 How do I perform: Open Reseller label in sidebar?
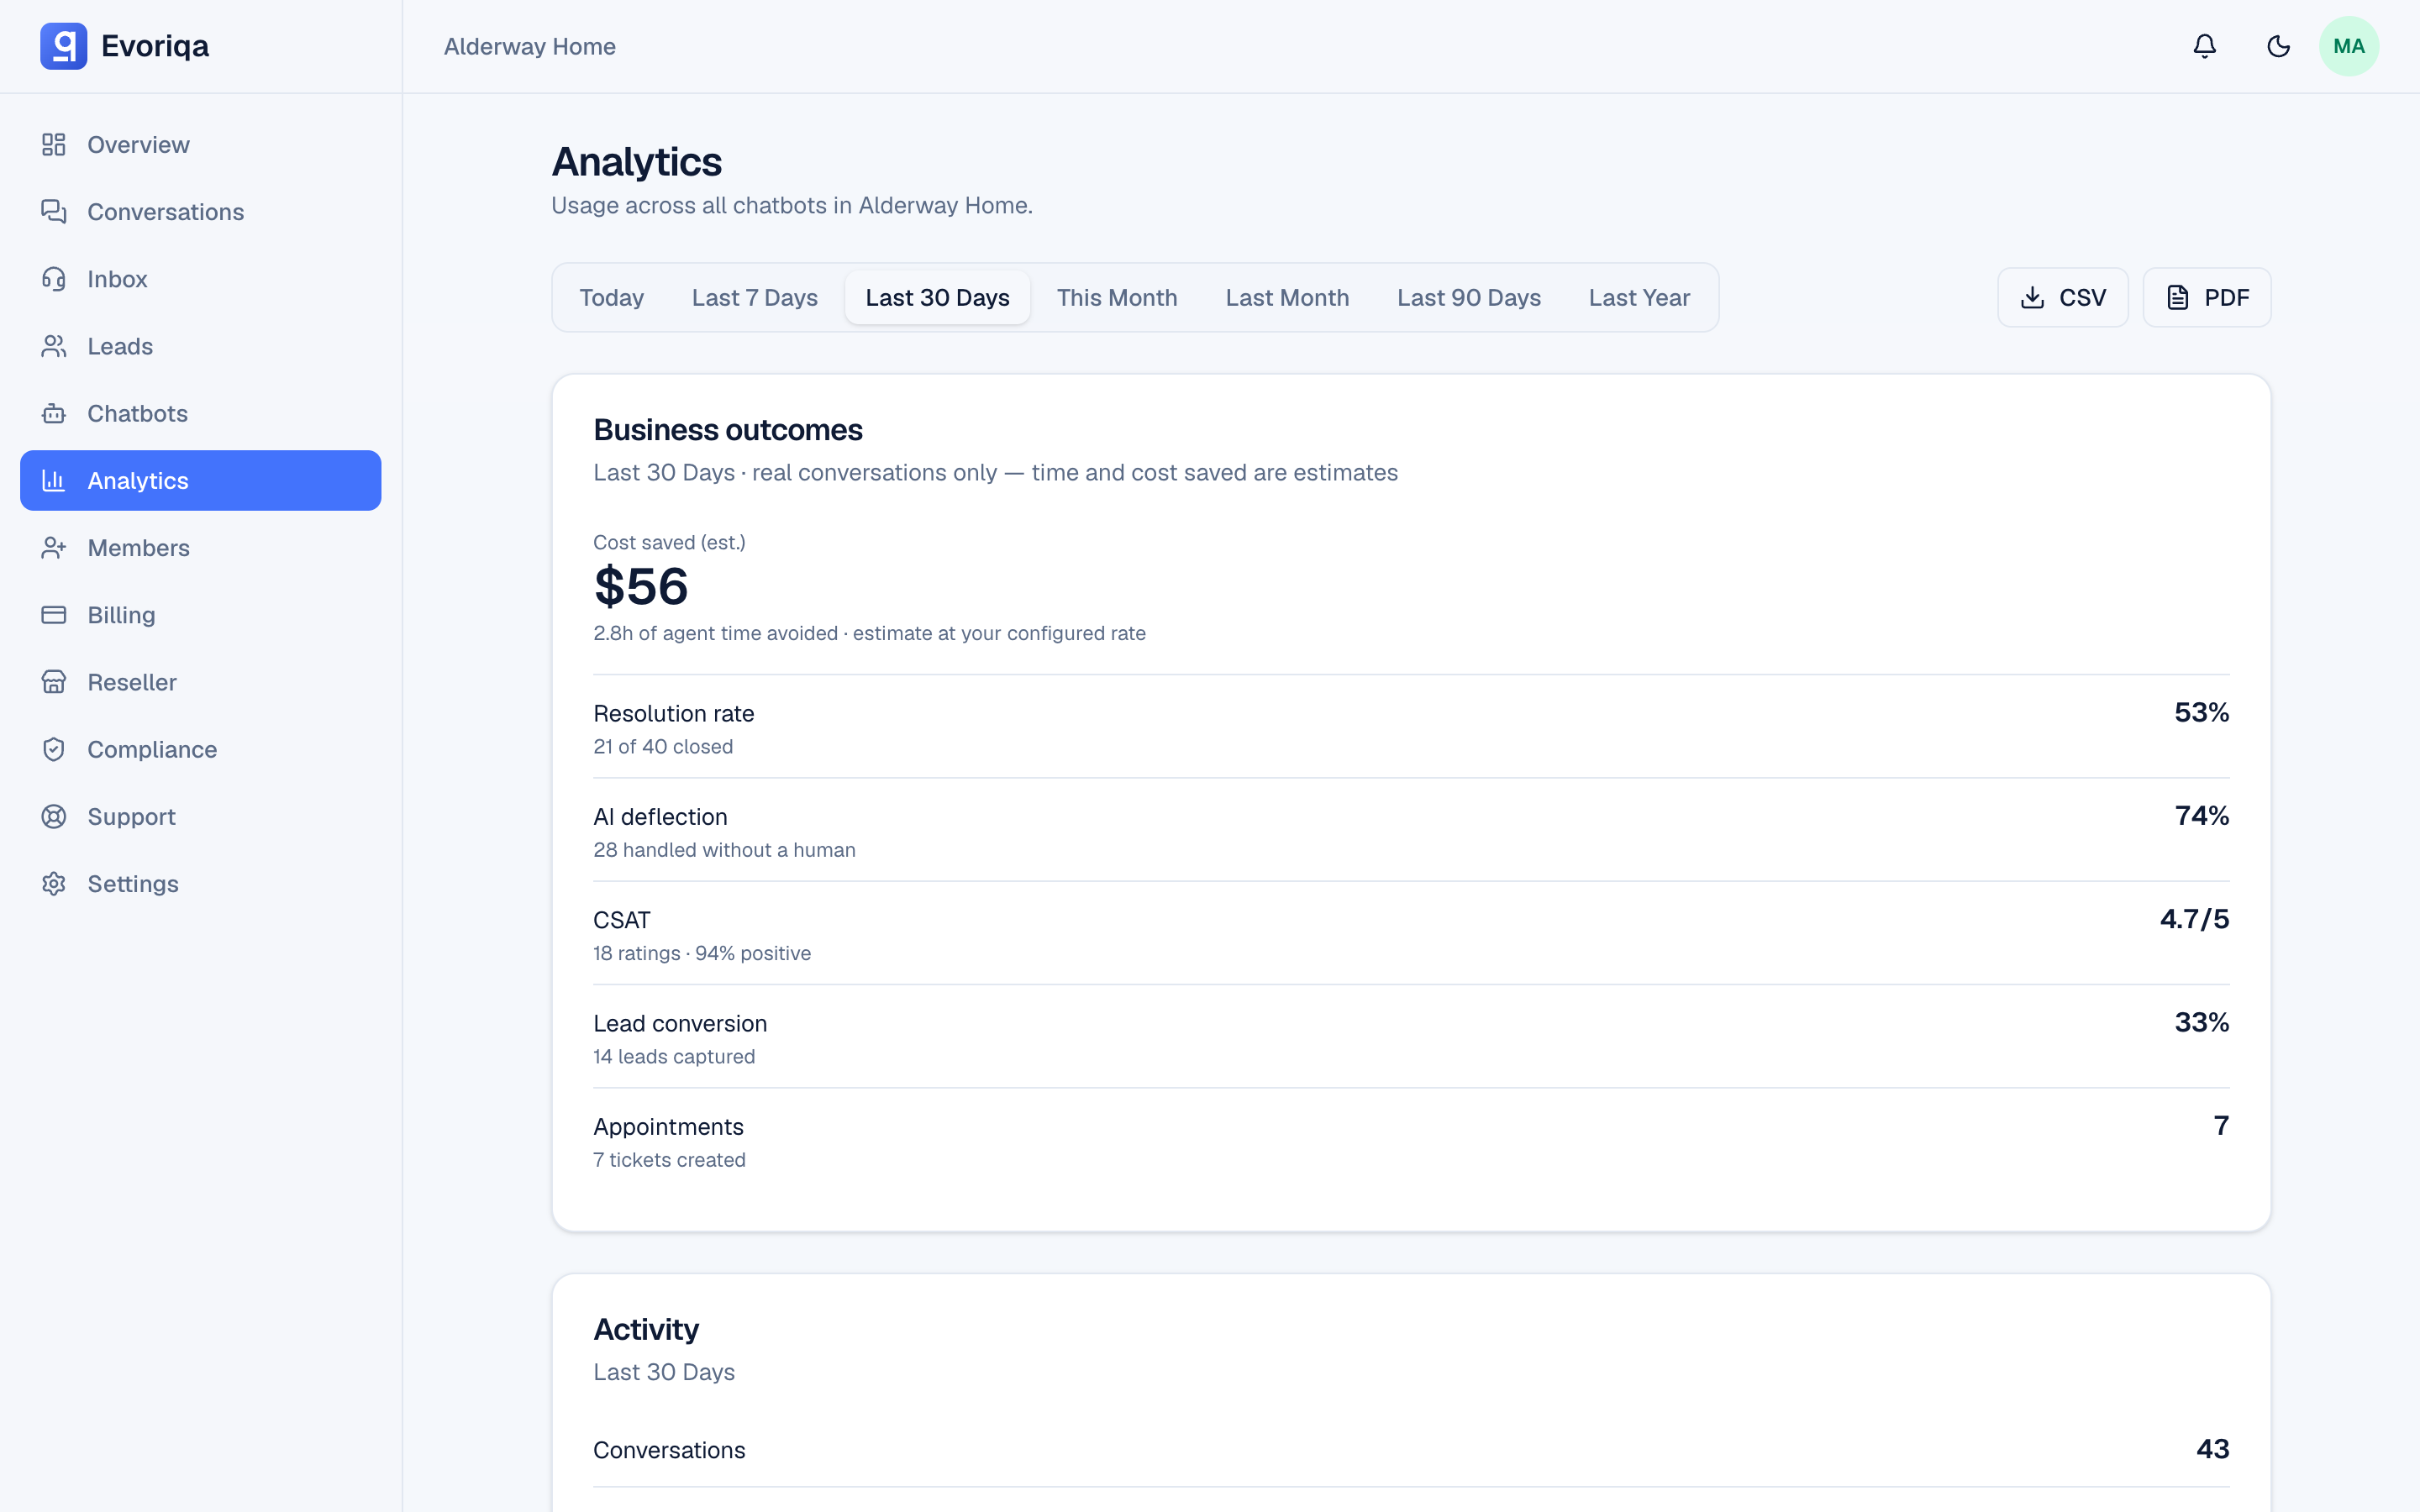pos(131,682)
